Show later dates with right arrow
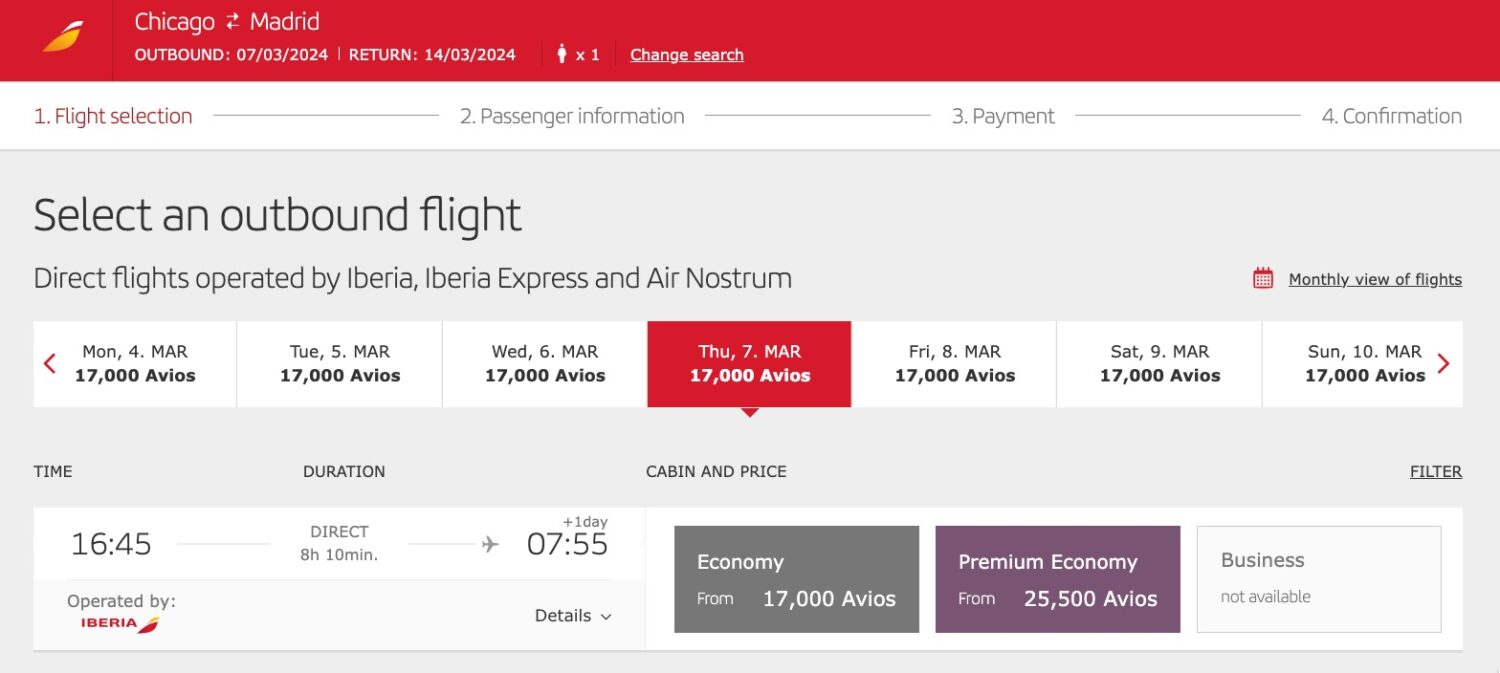The image size is (1500, 673). (1443, 364)
